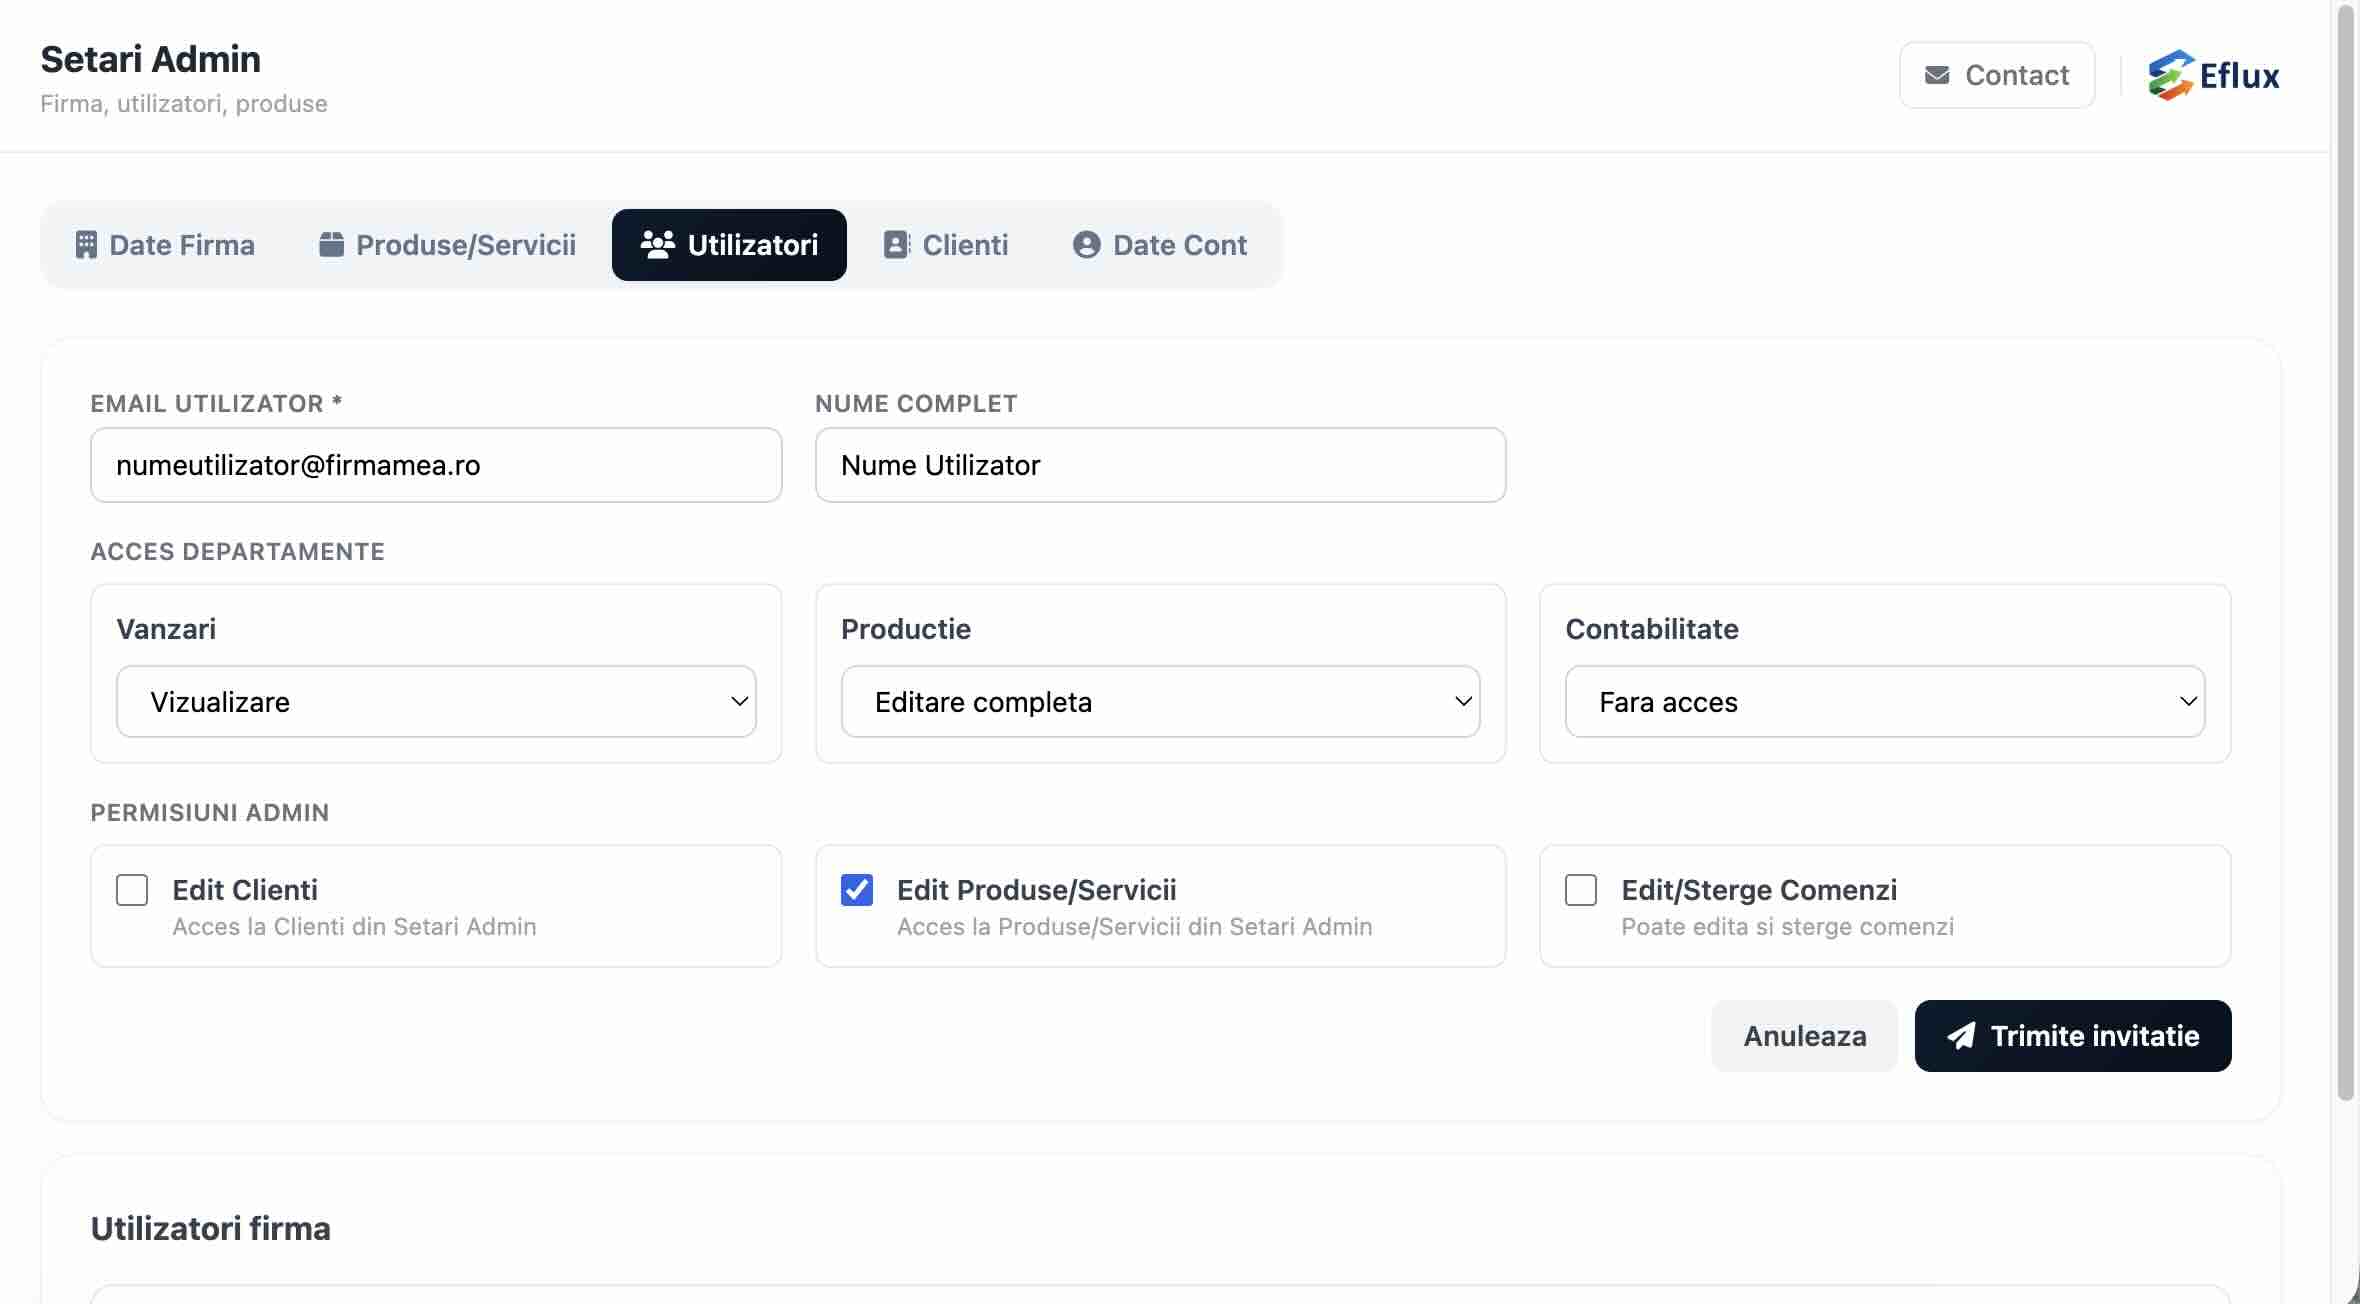Click the 'Productie' department label
The image size is (2360, 1304).
pos(906,629)
